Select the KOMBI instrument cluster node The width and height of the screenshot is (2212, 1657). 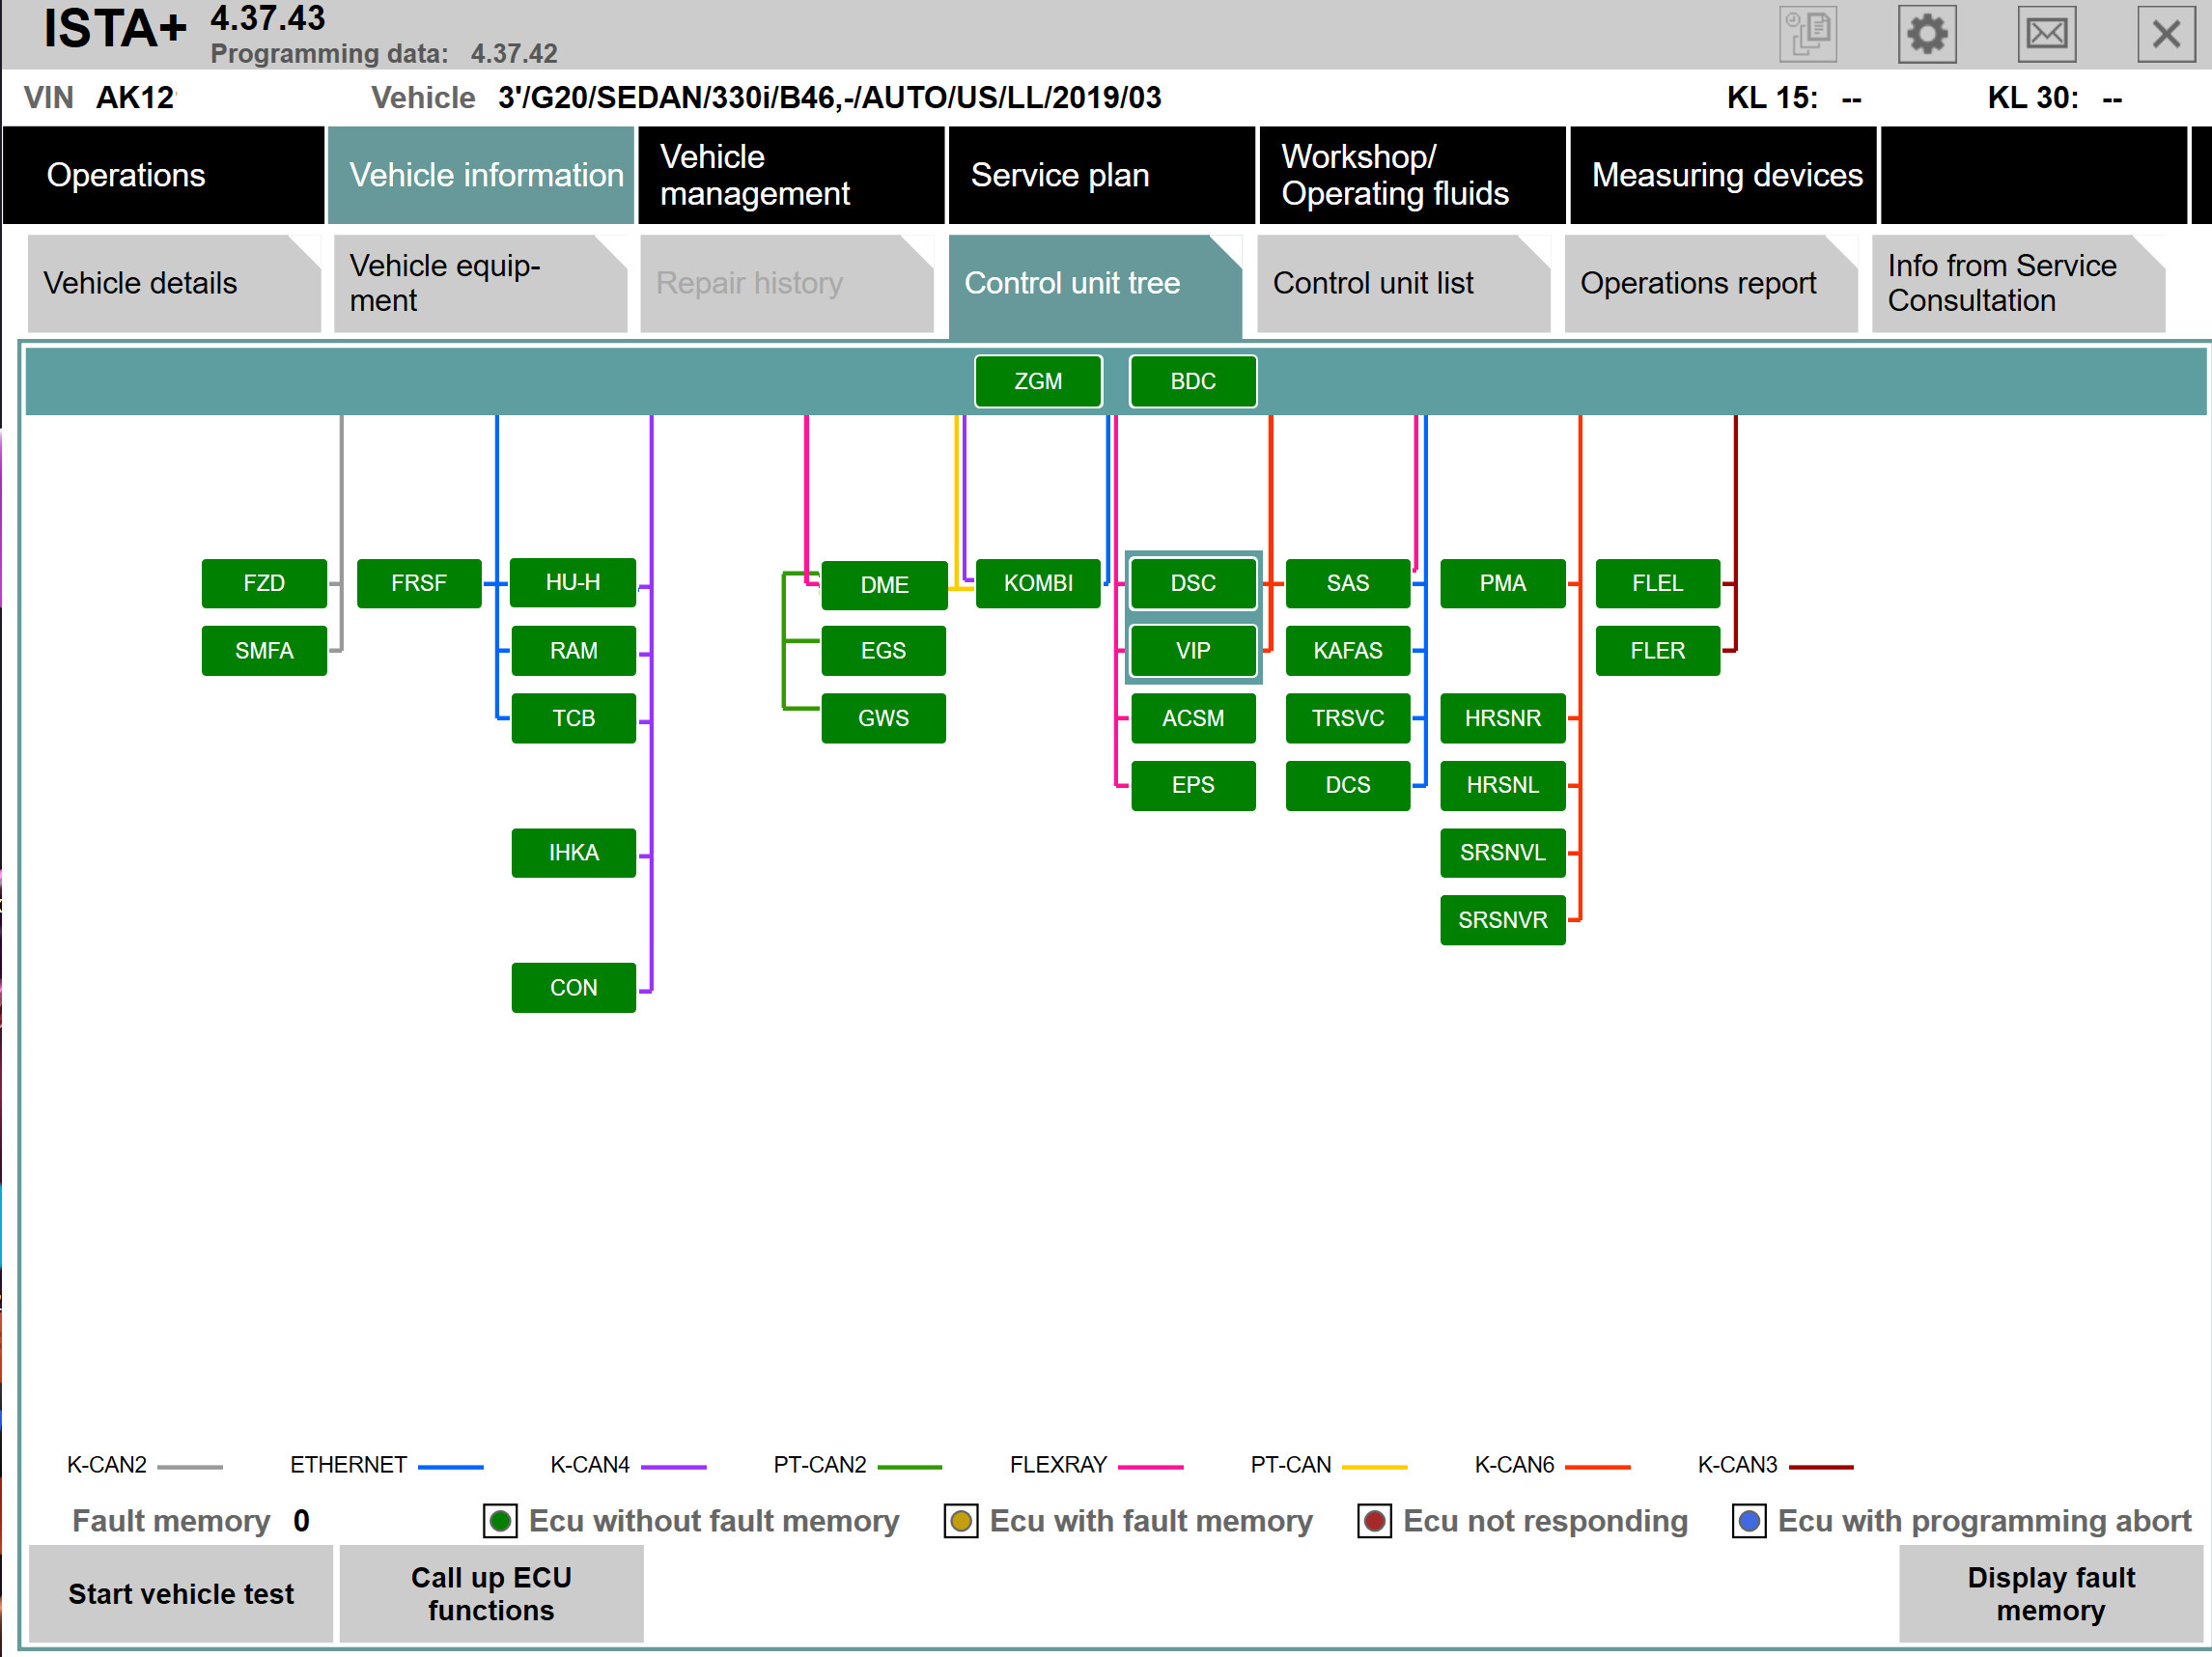[x=1038, y=583]
